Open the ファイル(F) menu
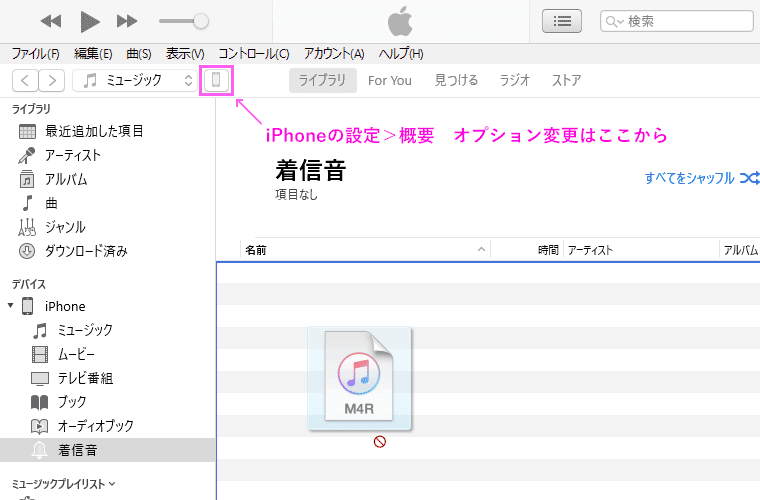 (35, 53)
